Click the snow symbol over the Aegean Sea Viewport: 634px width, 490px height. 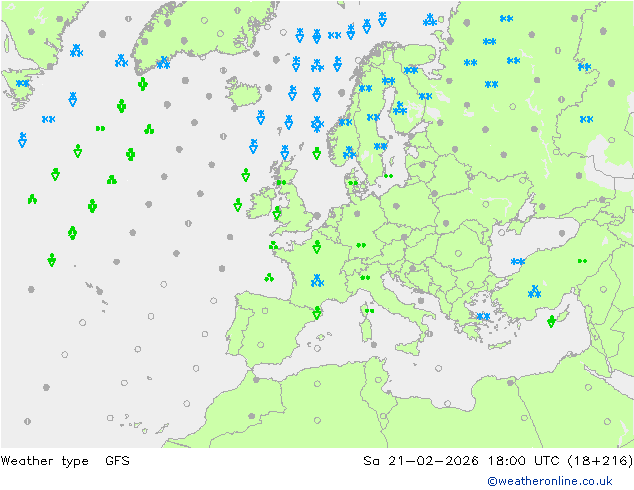coord(483,316)
